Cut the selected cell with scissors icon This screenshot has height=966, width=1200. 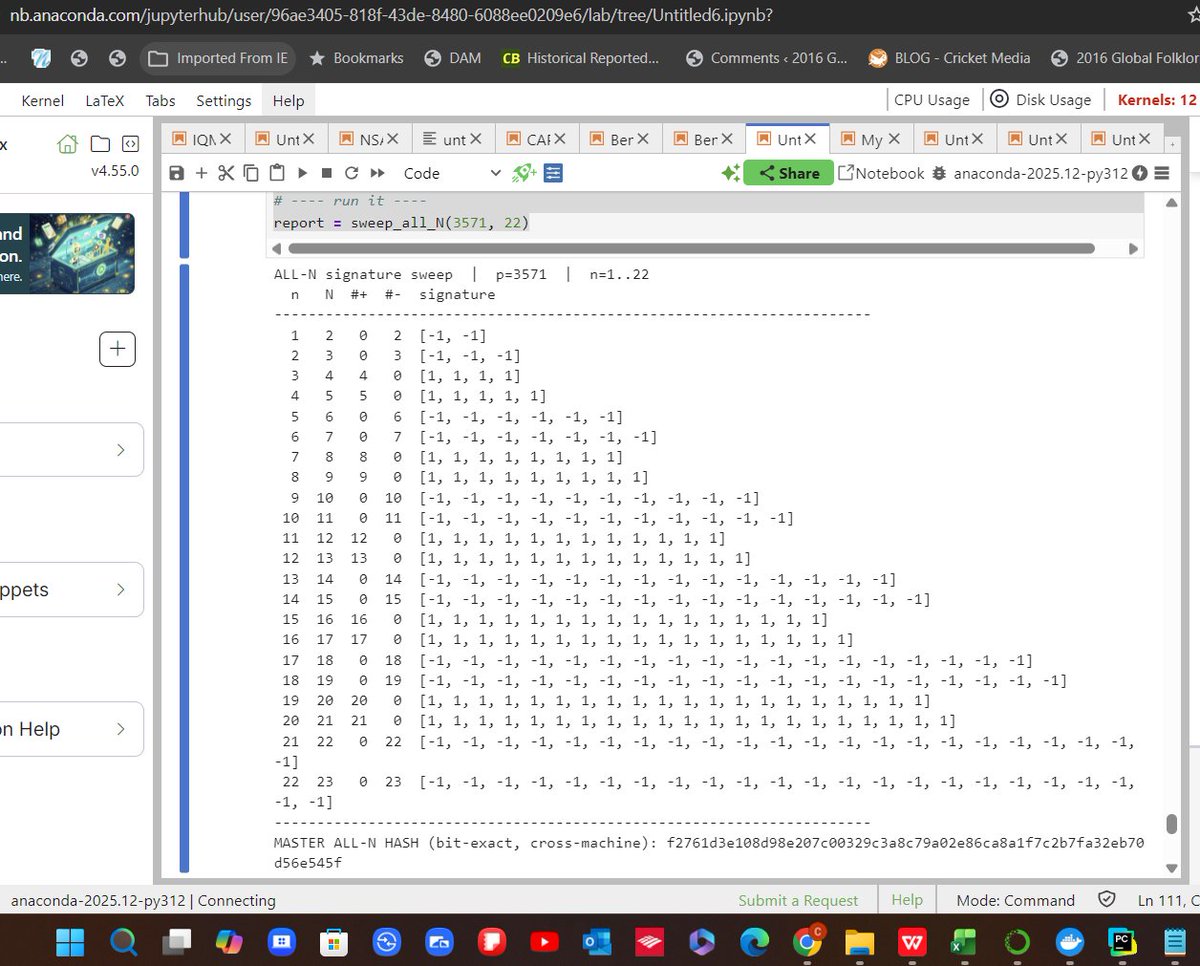click(226, 173)
